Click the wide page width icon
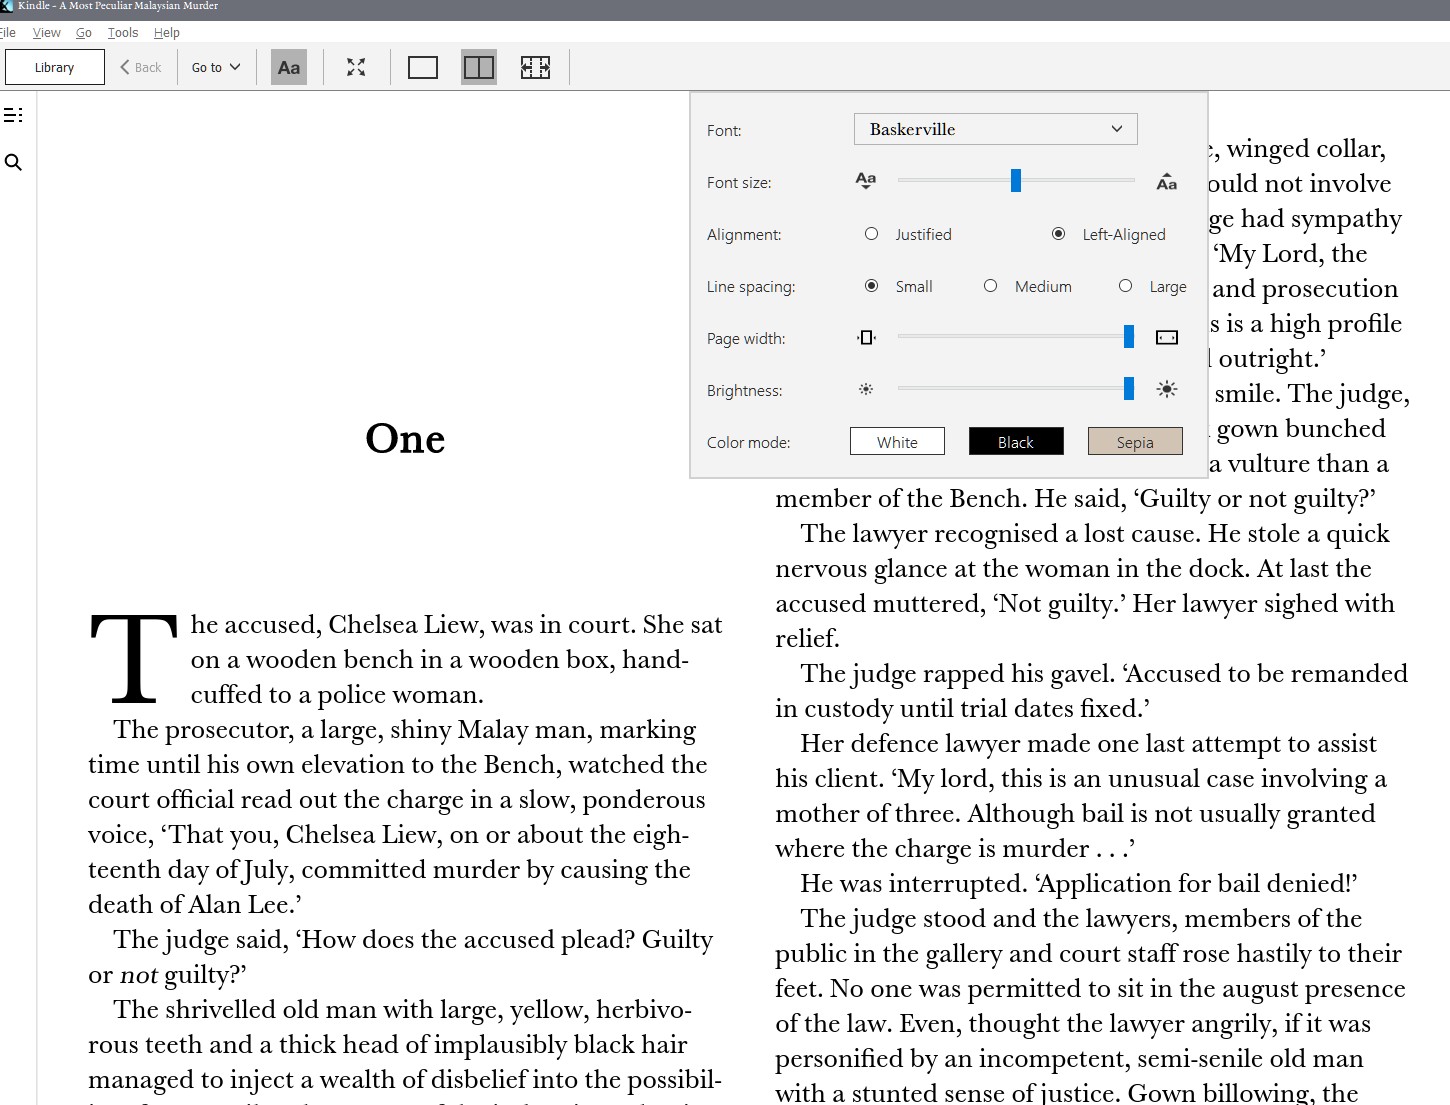Viewport: 1450px width, 1105px height. coord(1167,338)
